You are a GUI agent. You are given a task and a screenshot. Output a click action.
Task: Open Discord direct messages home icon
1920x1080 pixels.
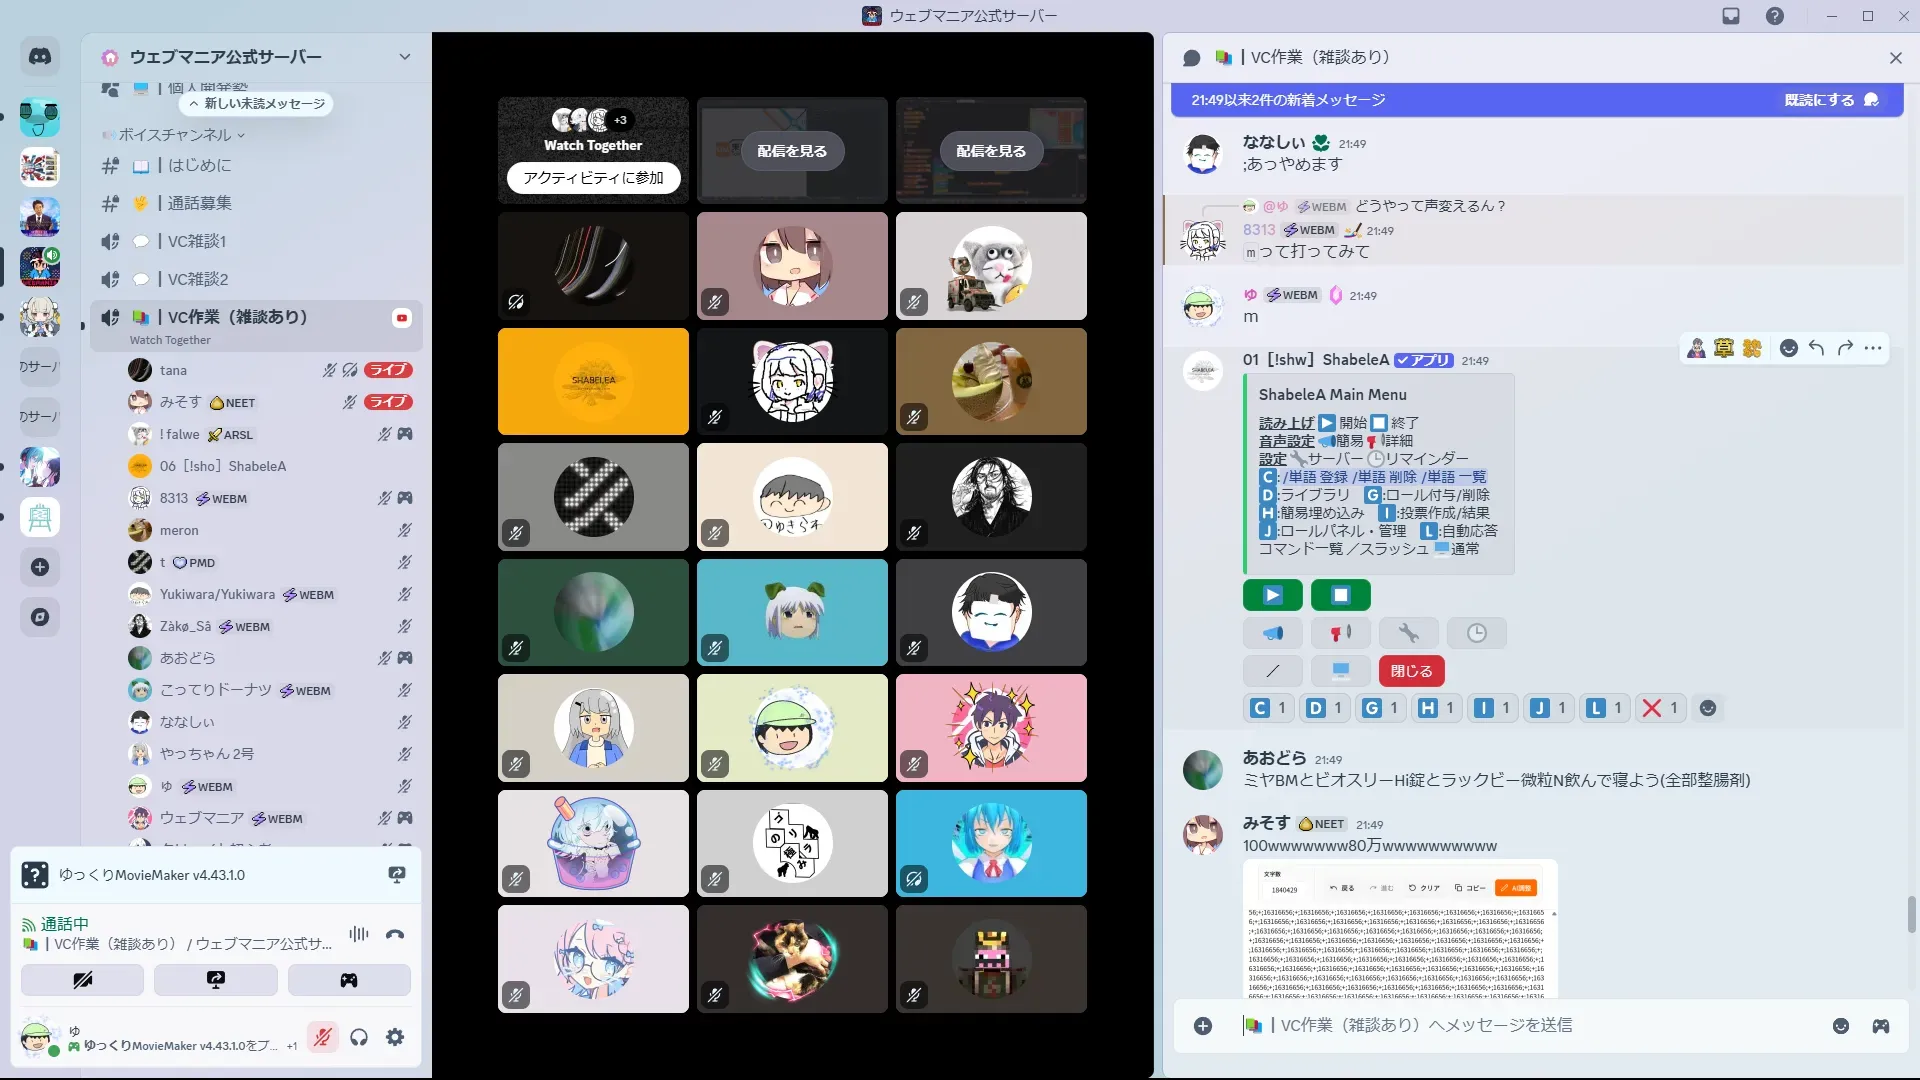tap(40, 57)
